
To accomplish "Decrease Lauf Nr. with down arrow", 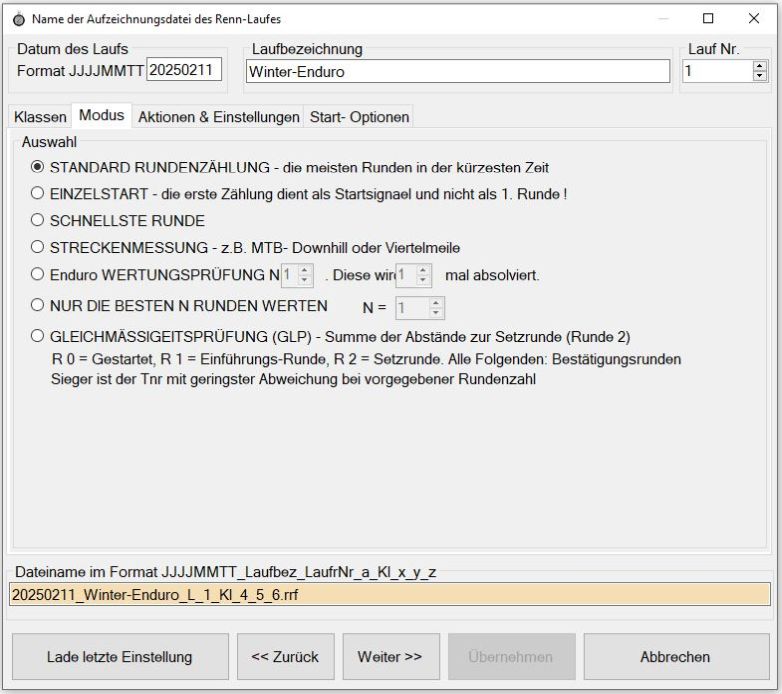I will (x=760, y=75).
